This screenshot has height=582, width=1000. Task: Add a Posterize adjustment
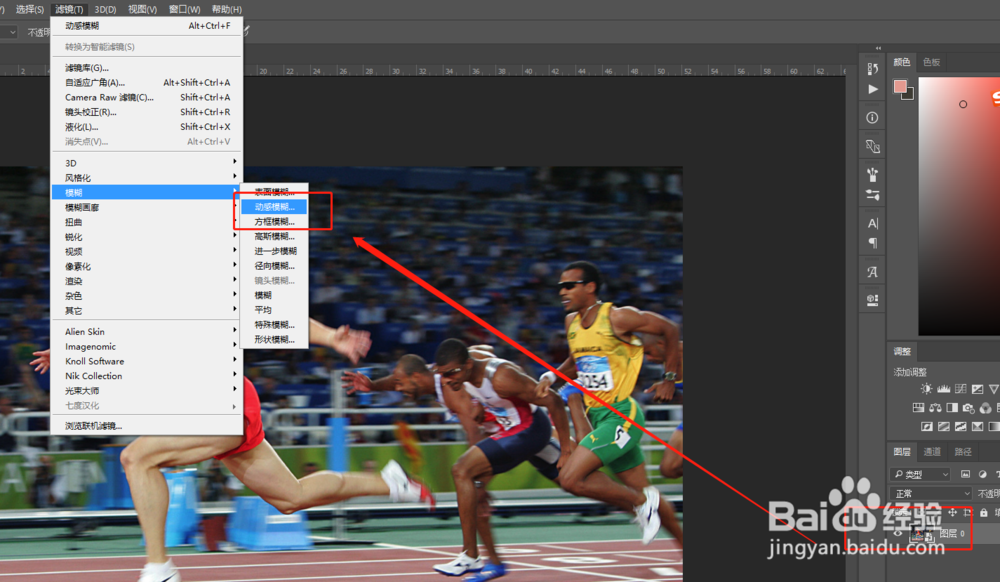click(x=944, y=426)
